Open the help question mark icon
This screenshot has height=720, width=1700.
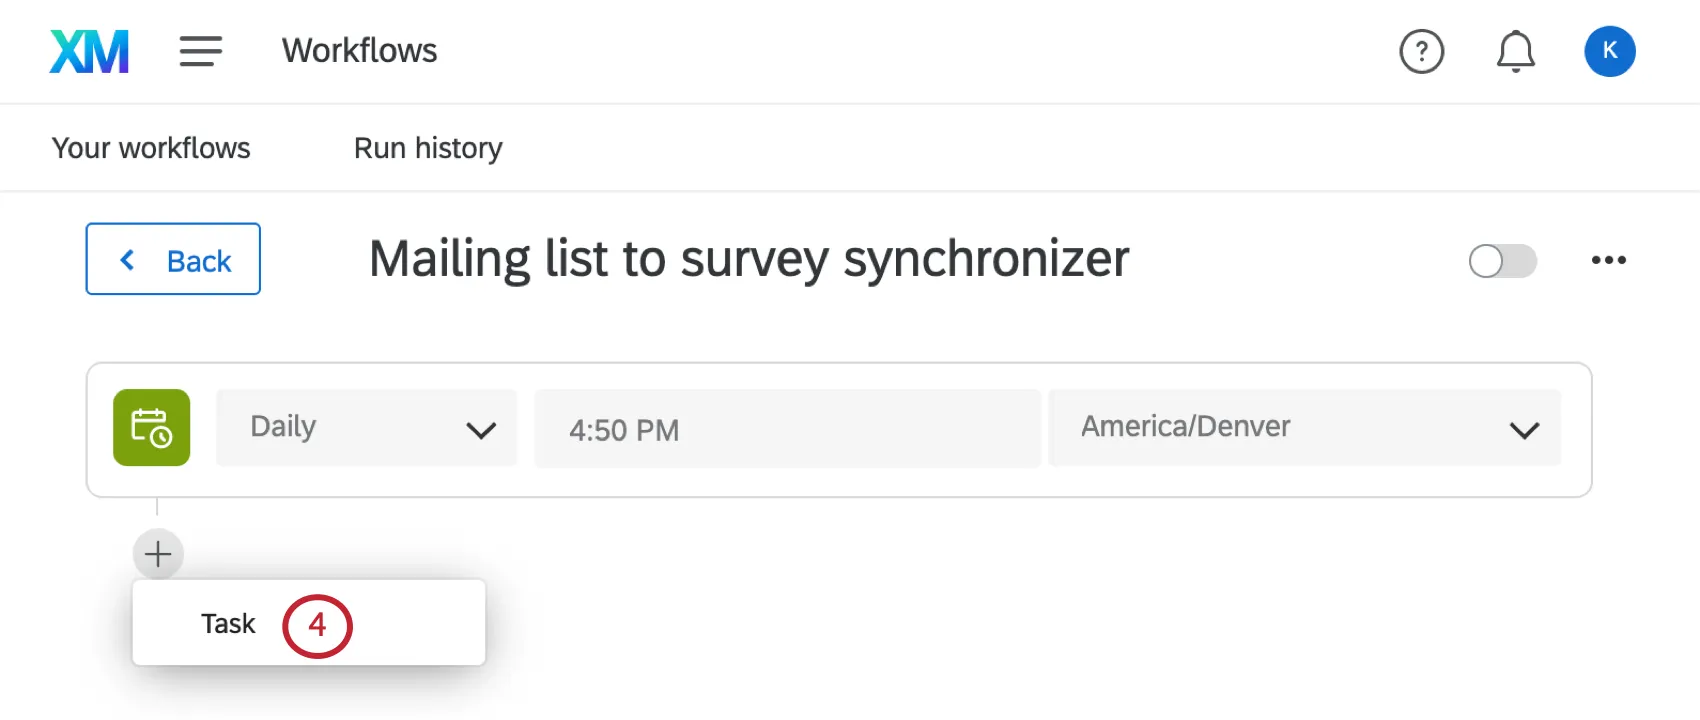pyautogui.click(x=1422, y=51)
